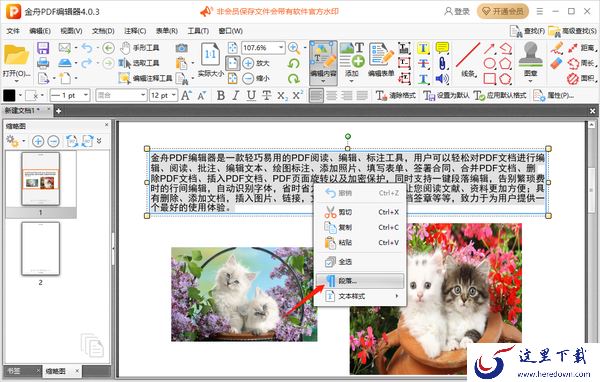Pick the red line drawing tool (线条)
Image resolution: width=600 pixels, height=382 pixels.
[x=468, y=59]
